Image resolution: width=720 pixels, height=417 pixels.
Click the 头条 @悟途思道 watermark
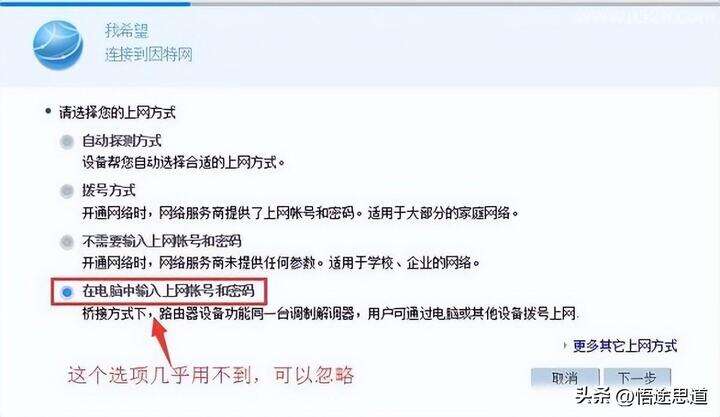pyautogui.click(x=641, y=396)
